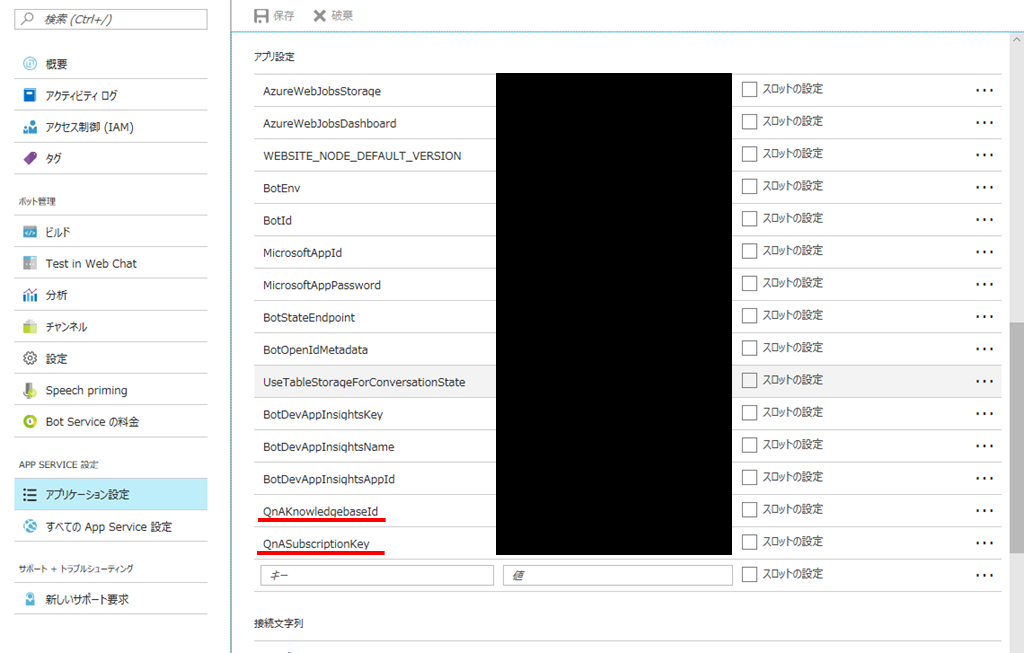
Task: Open the ellipsis menu for BotId row
Action: point(984,219)
